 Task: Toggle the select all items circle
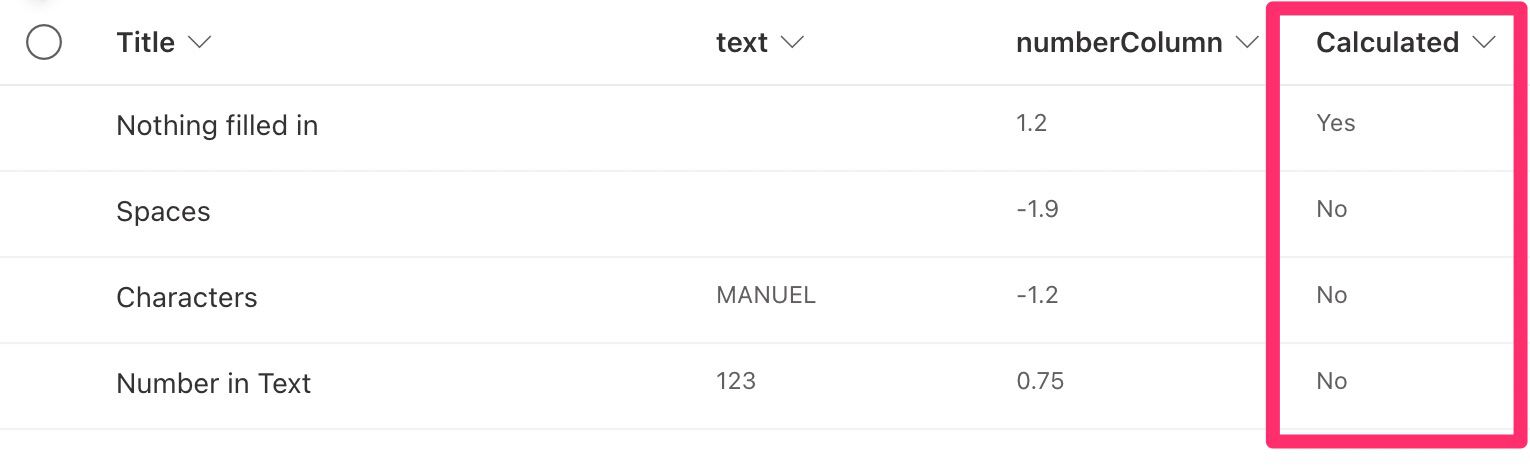(x=44, y=43)
